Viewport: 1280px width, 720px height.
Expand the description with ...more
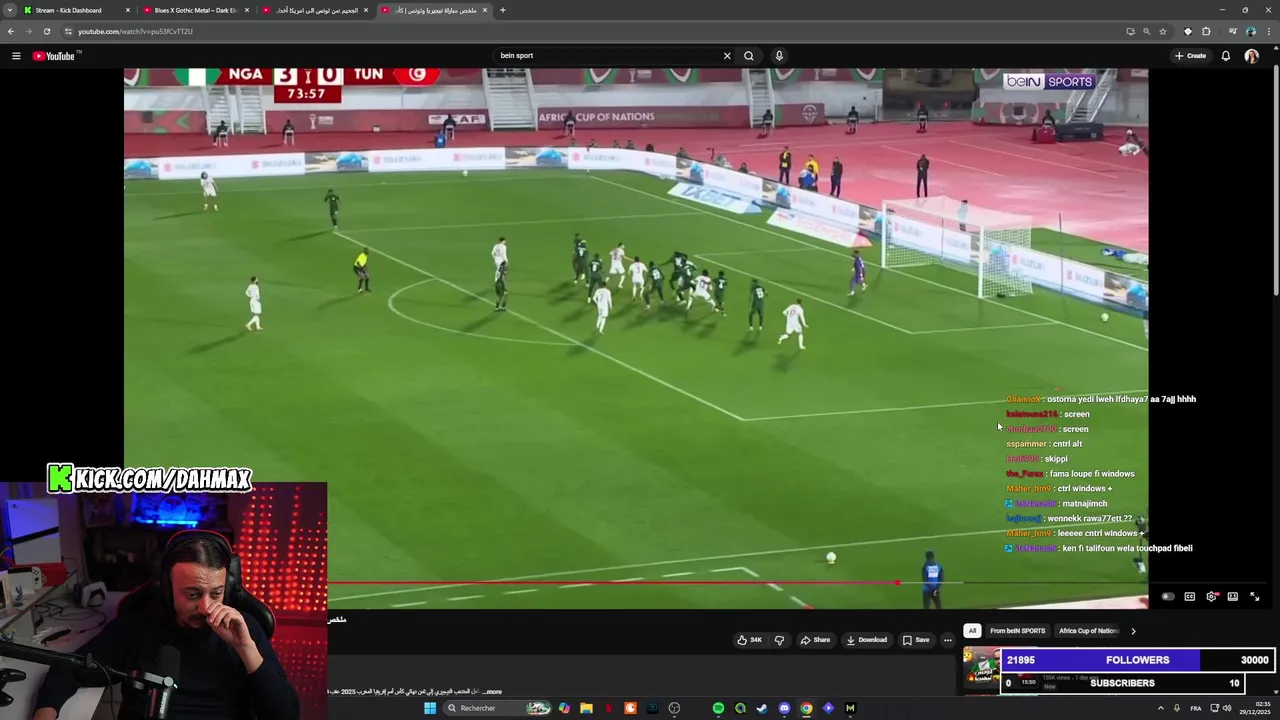pyautogui.click(x=492, y=692)
